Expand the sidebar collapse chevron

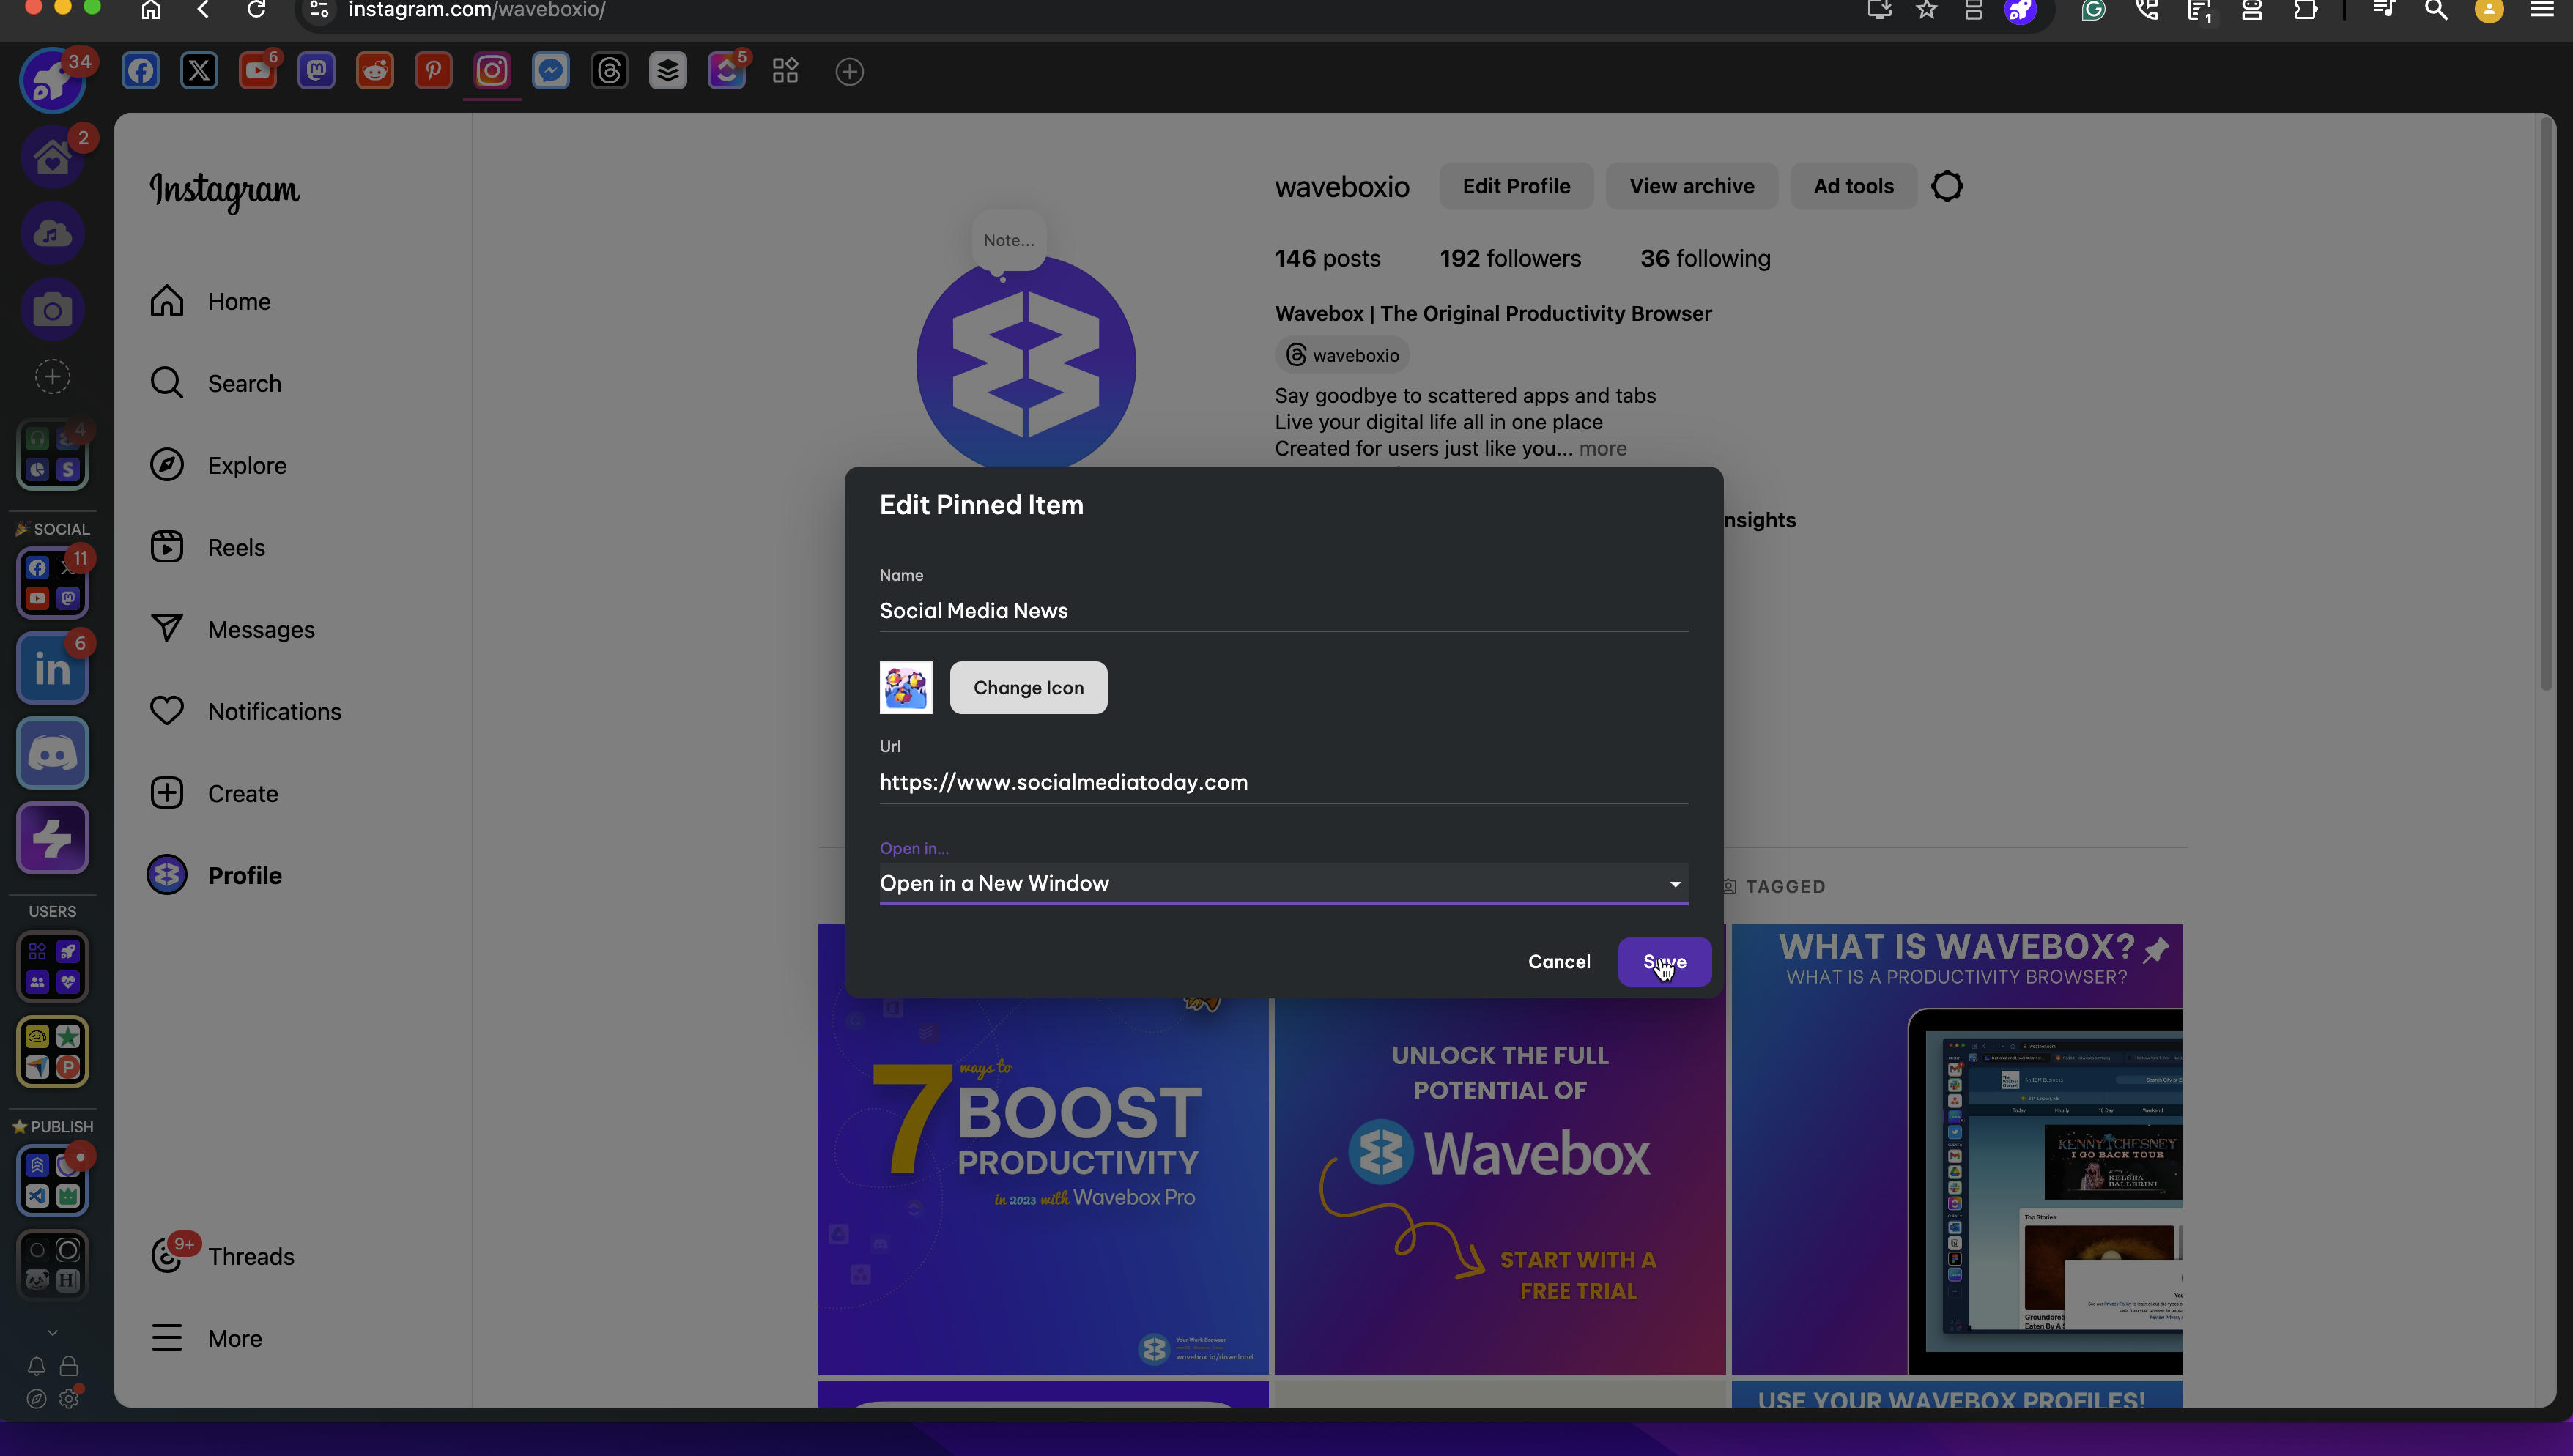tap(52, 1332)
